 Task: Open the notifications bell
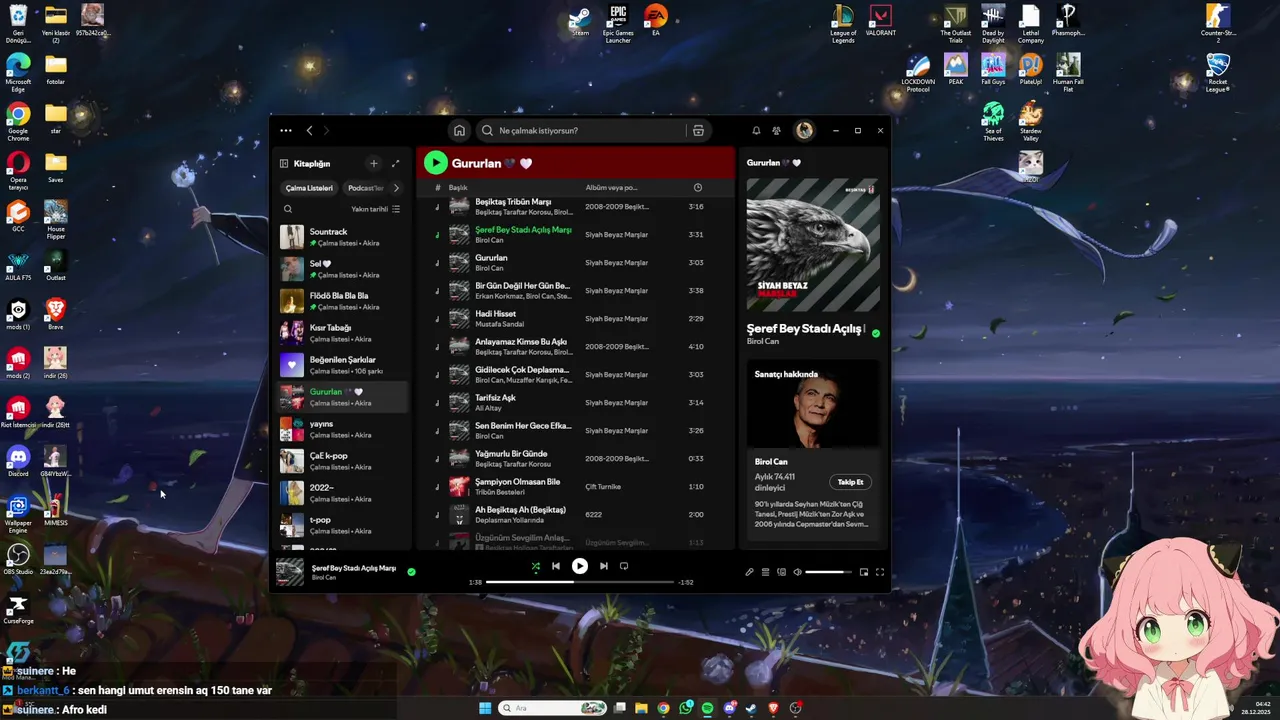(756, 130)
